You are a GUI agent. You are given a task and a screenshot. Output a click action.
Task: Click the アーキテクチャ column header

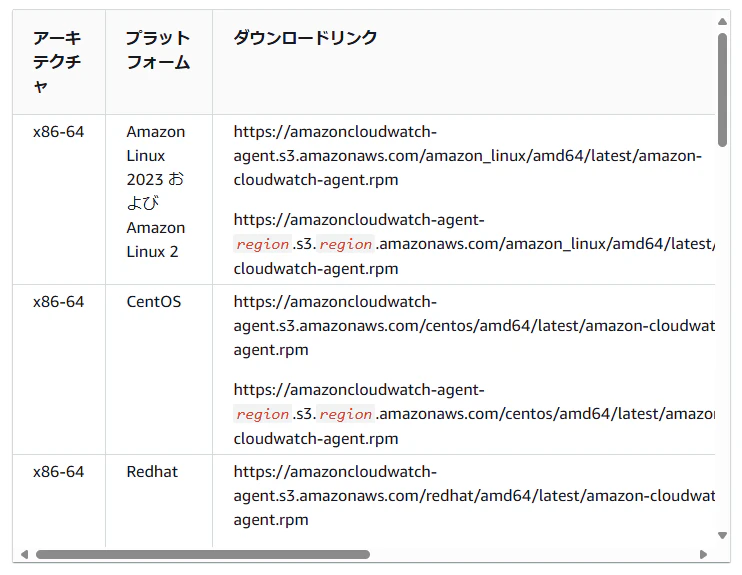point(59,62)
